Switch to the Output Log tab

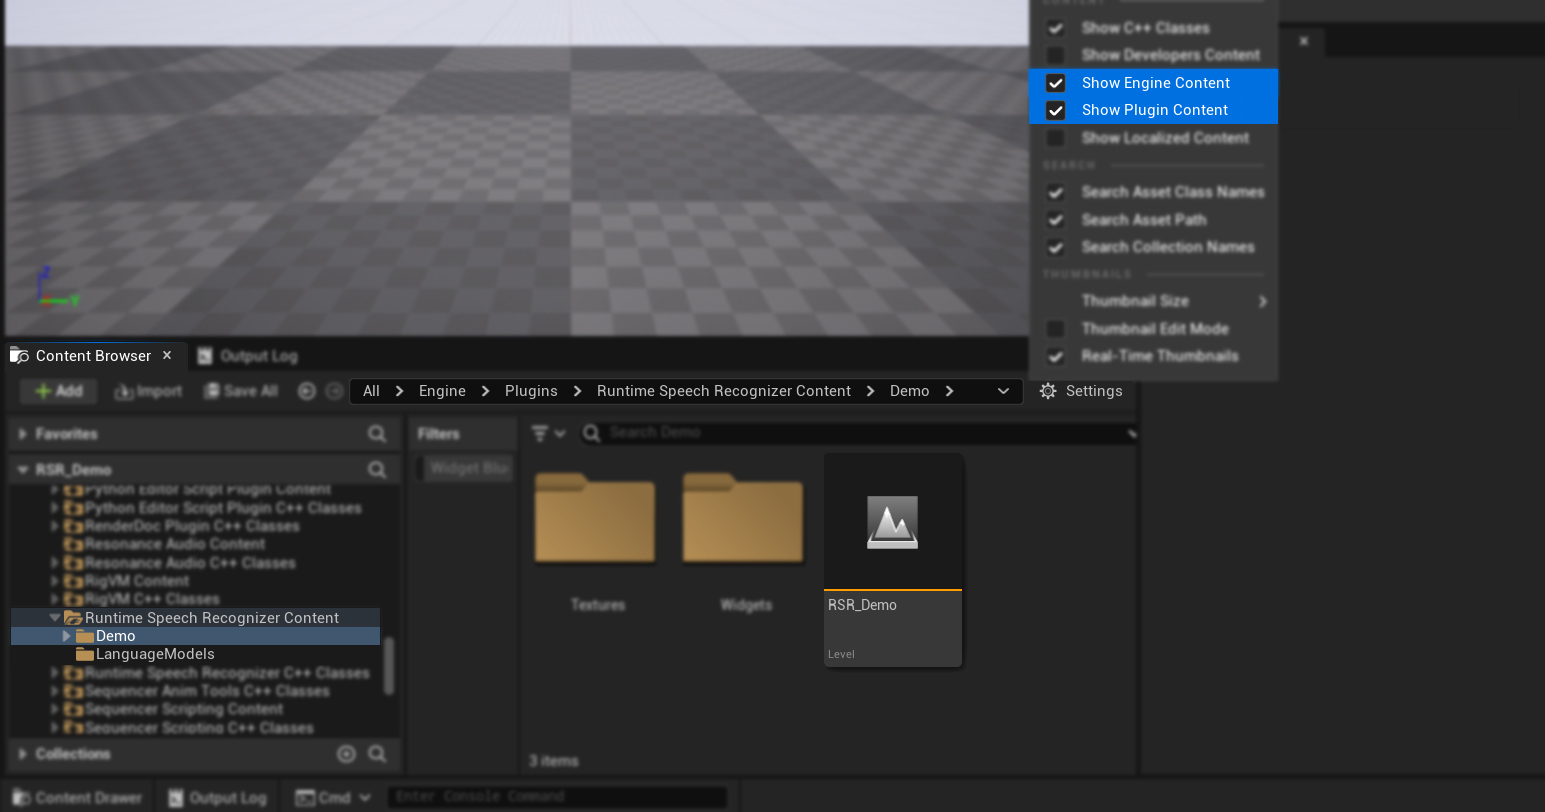[247, 356]
